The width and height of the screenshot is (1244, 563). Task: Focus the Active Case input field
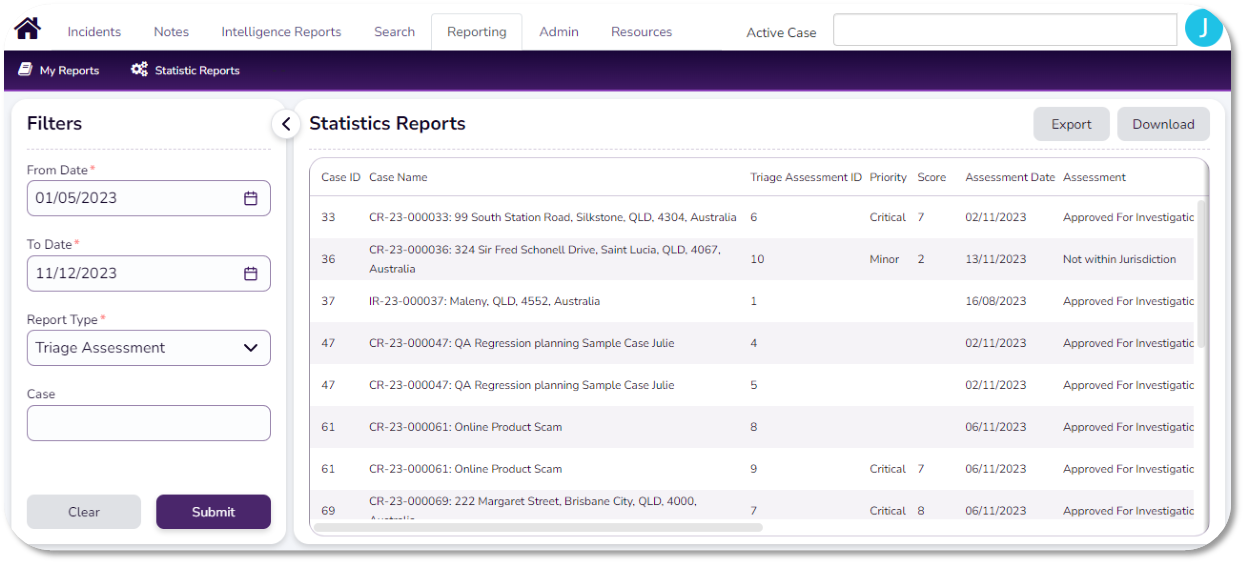tap(1004, 30)
